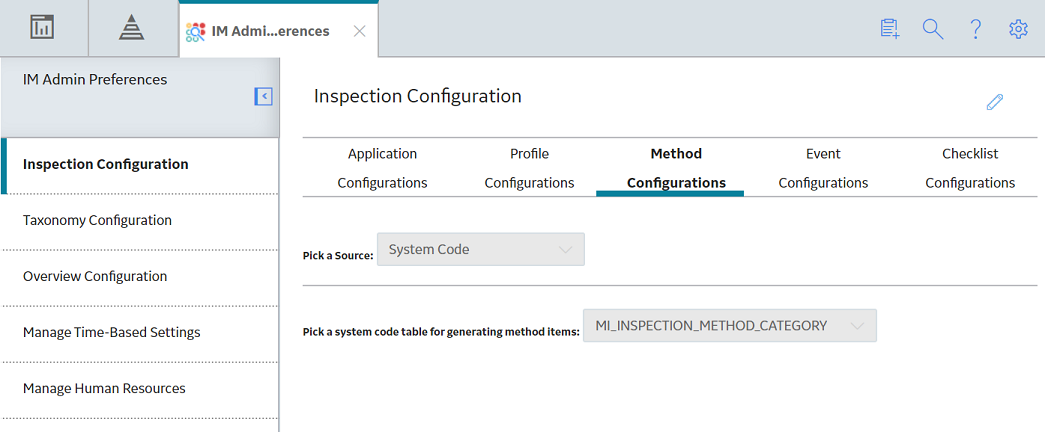Click the System Code dropdown arrow
The height and width of the screenshot is (432, 1045).
[x=565, y=250]
